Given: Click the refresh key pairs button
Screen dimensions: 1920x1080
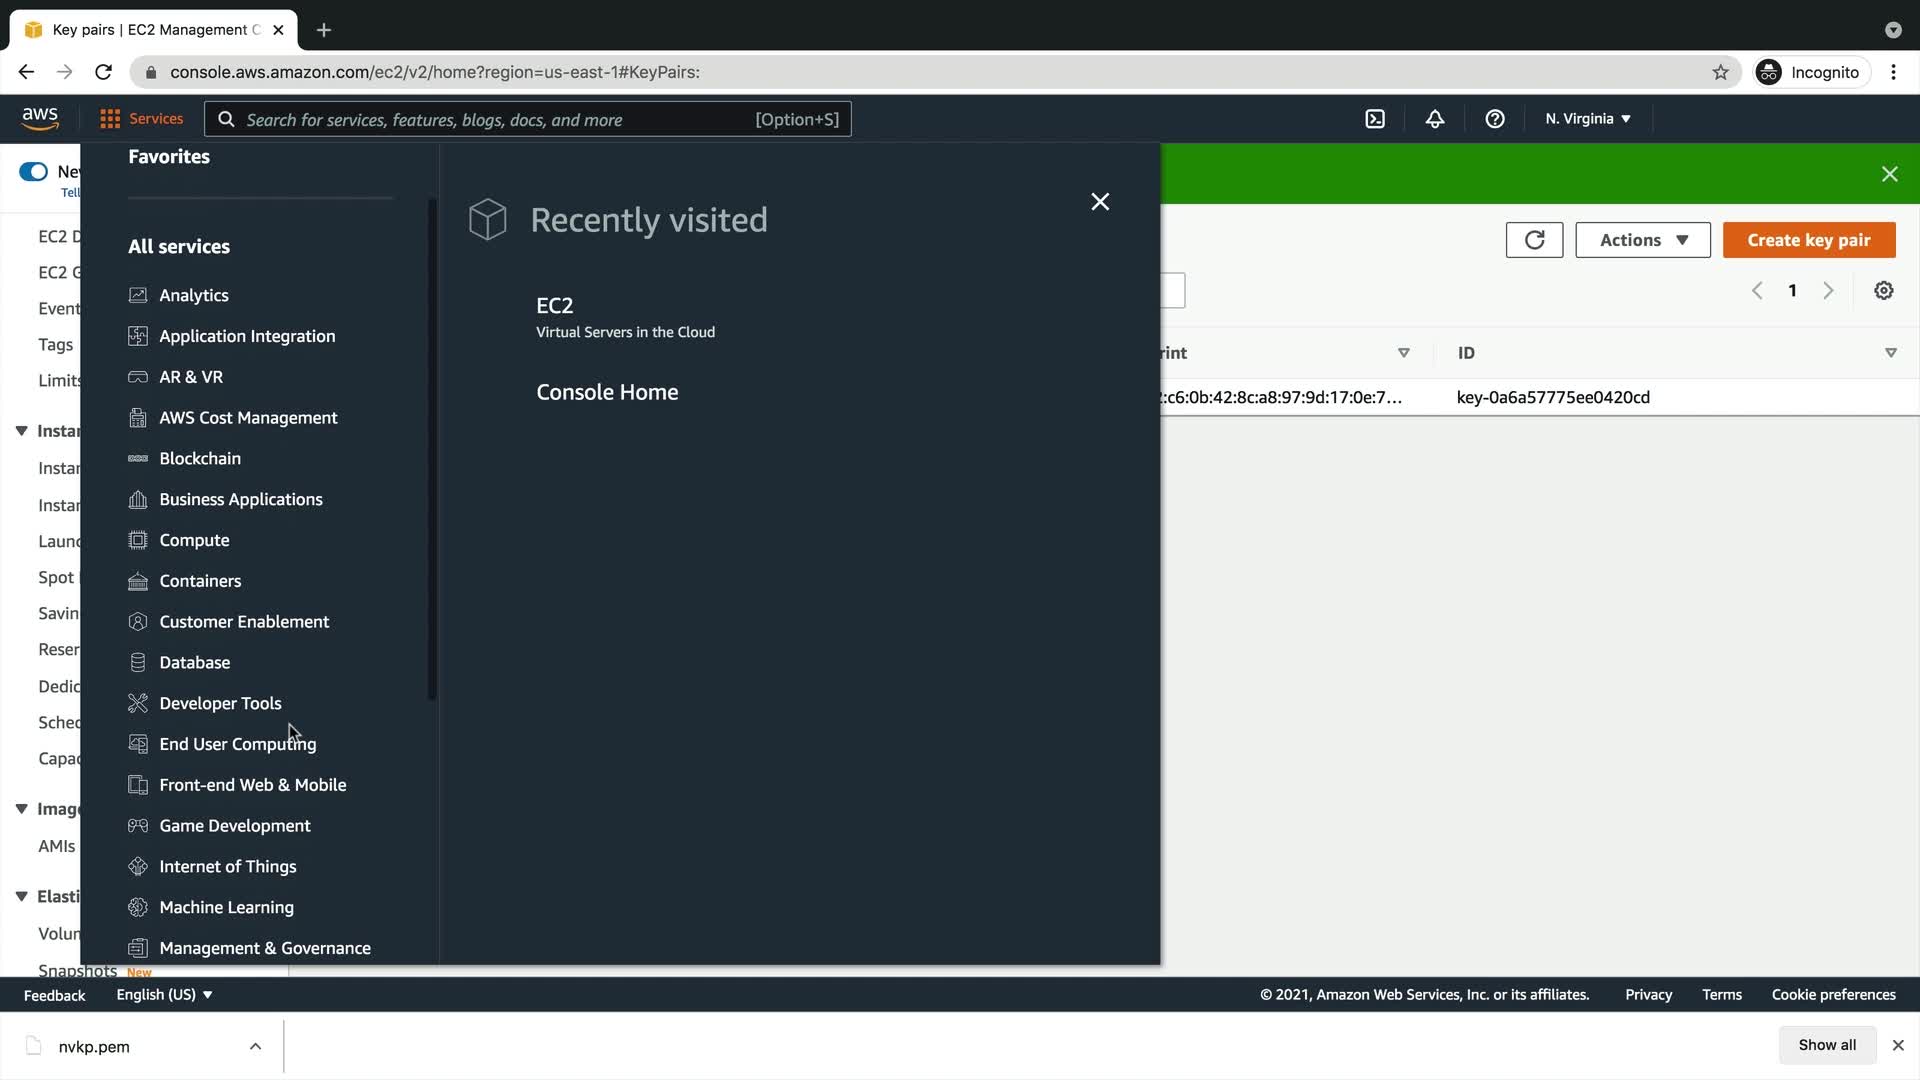Looking at the screenshot, I should pos(1534,240).
